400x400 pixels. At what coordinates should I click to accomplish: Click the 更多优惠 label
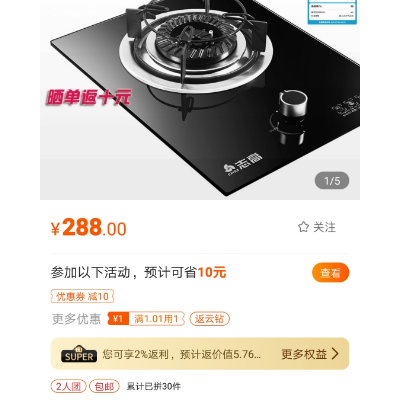76,319
